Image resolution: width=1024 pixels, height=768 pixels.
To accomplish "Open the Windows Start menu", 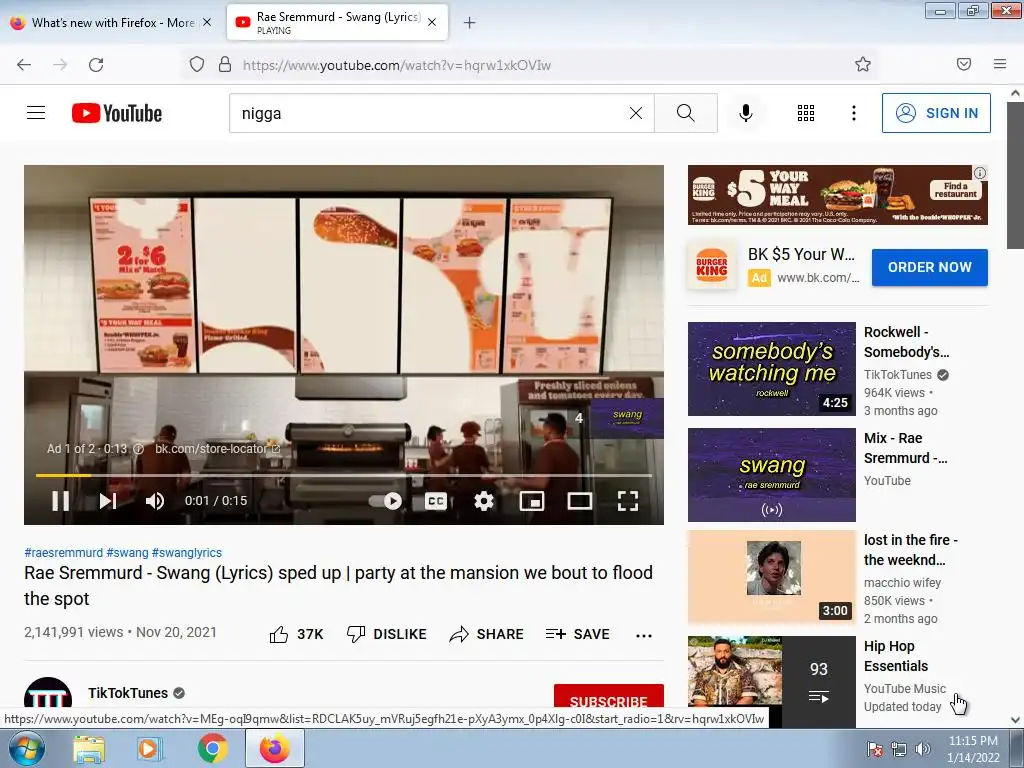I will [x=27, y=748].
